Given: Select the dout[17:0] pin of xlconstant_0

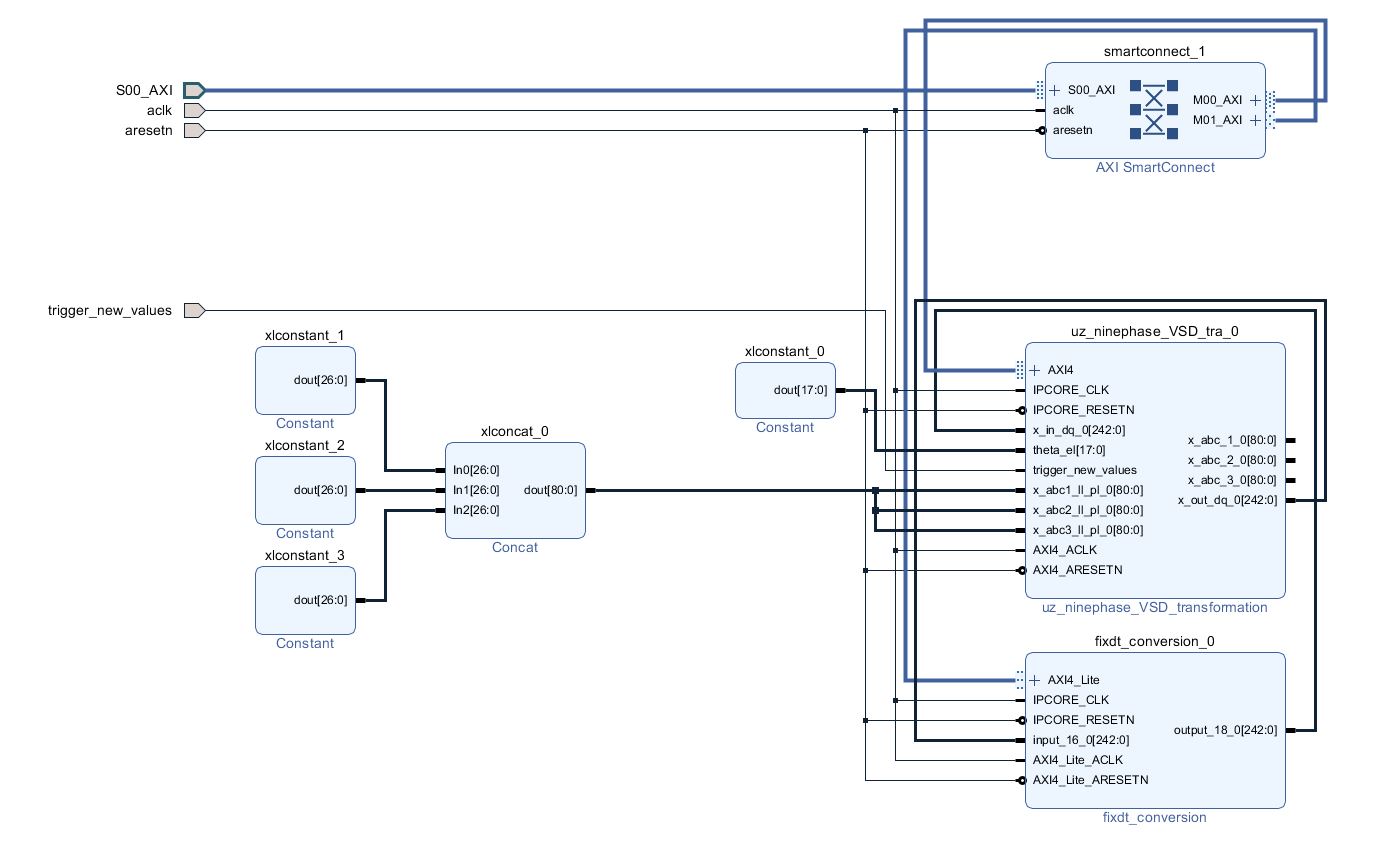Looking at the screenshot, I should [x=800, y=390].
